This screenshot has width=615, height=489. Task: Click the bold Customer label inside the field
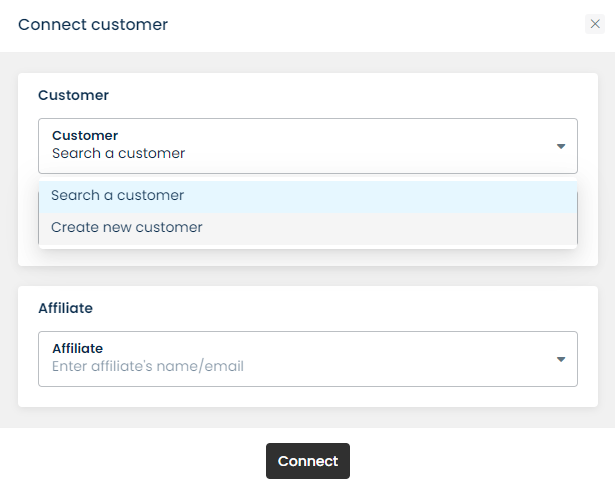click(x=85, y=135)
